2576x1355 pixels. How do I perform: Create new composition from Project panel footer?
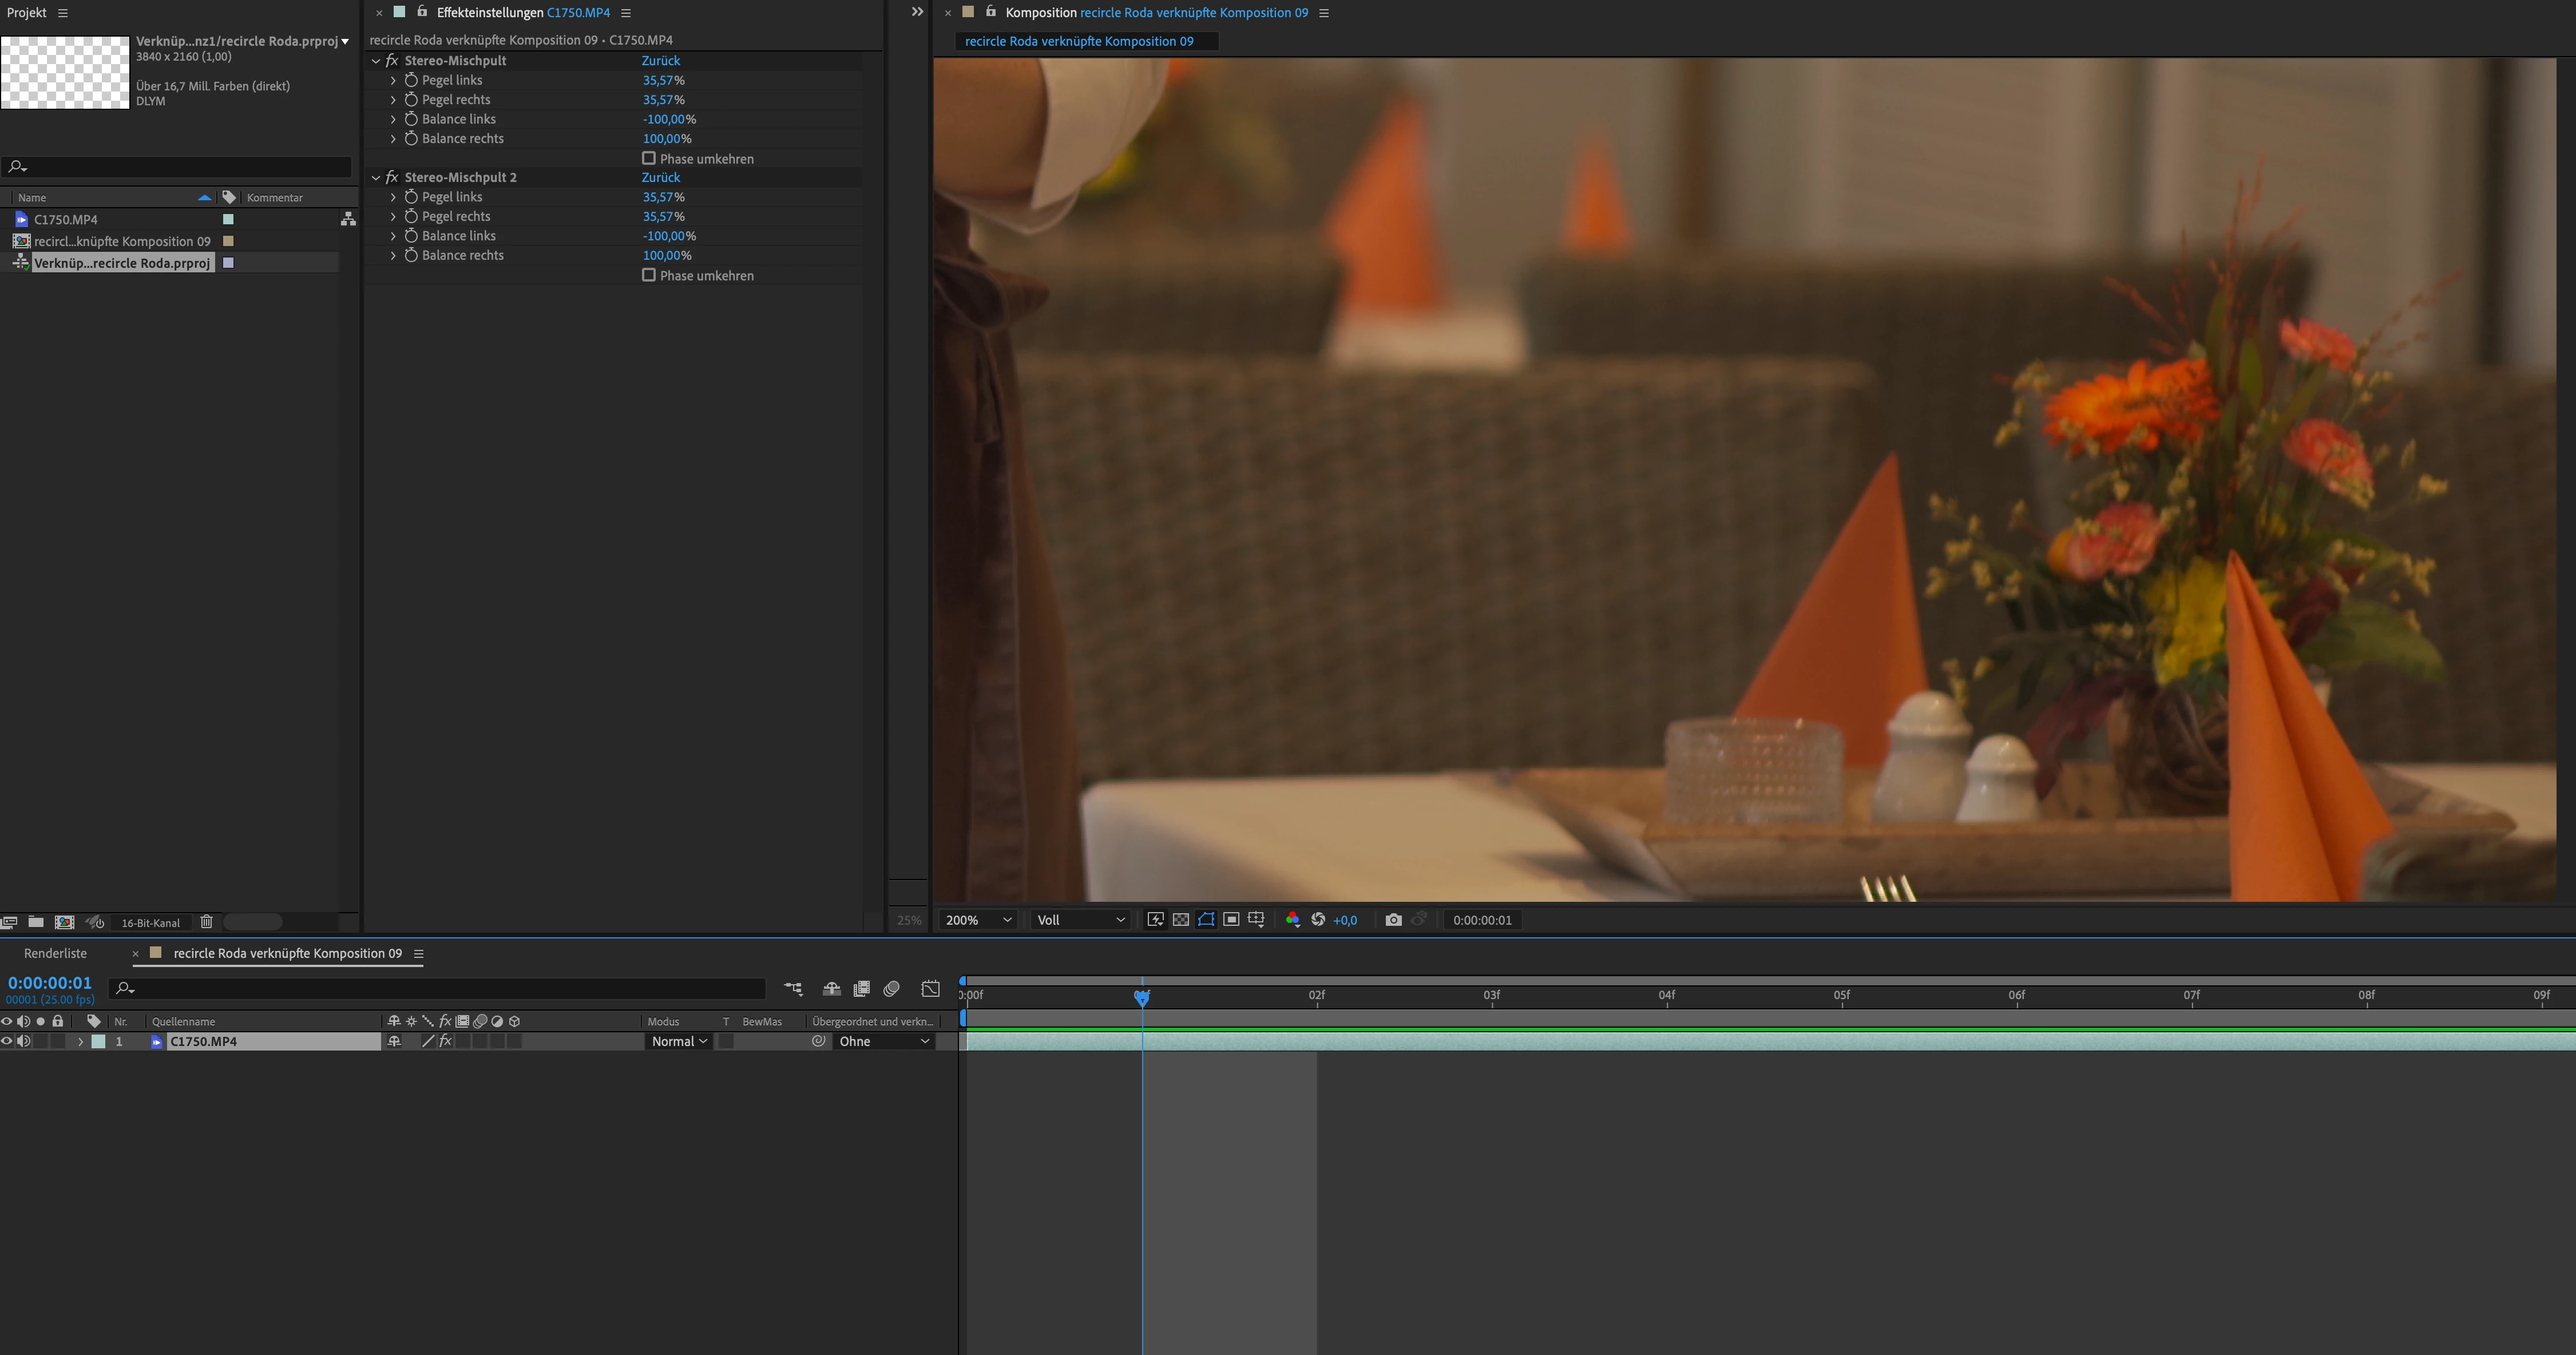(65, 922)
